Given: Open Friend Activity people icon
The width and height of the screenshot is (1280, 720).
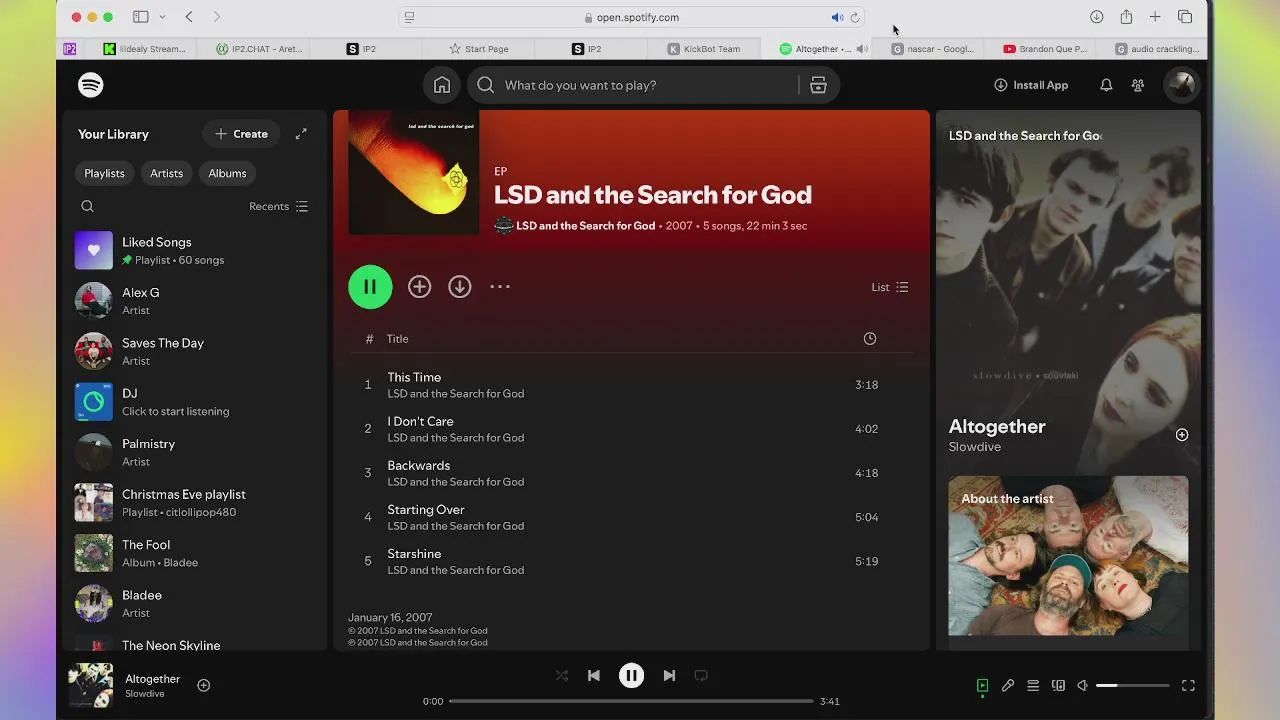Looking at the screenshot, I should 1138,85.
